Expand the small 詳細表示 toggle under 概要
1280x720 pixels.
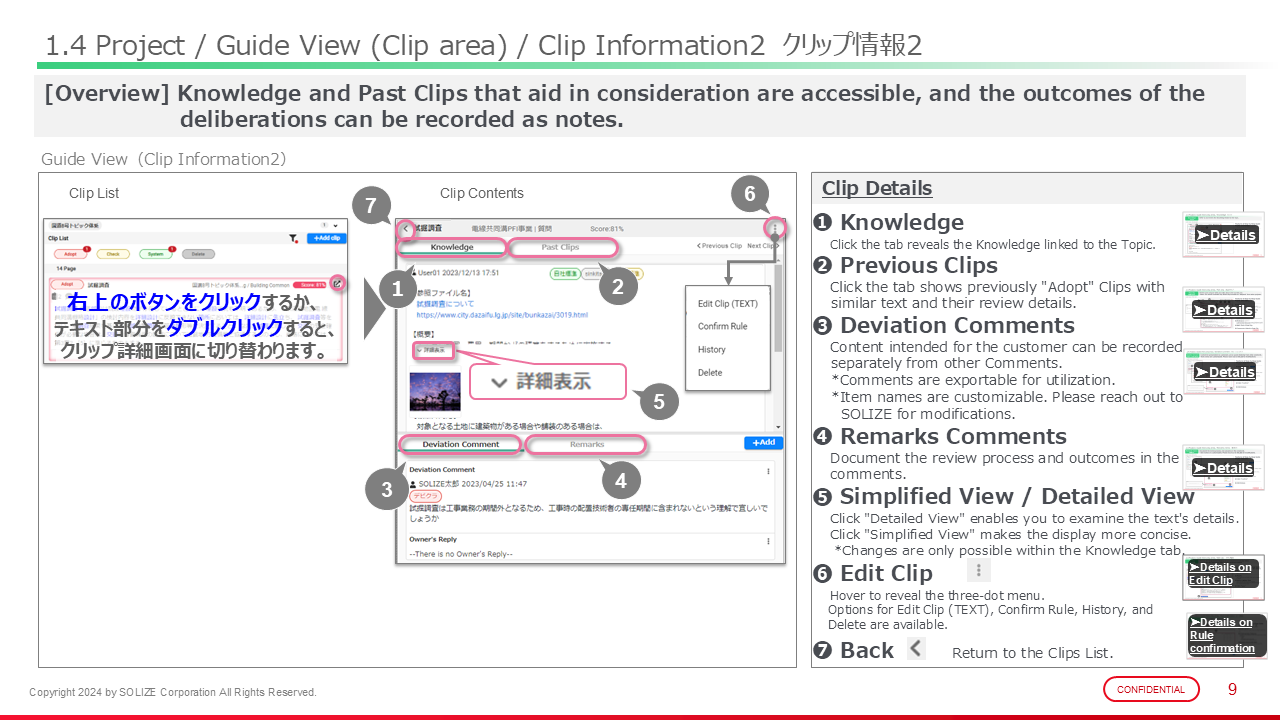(x=433, y=351)
